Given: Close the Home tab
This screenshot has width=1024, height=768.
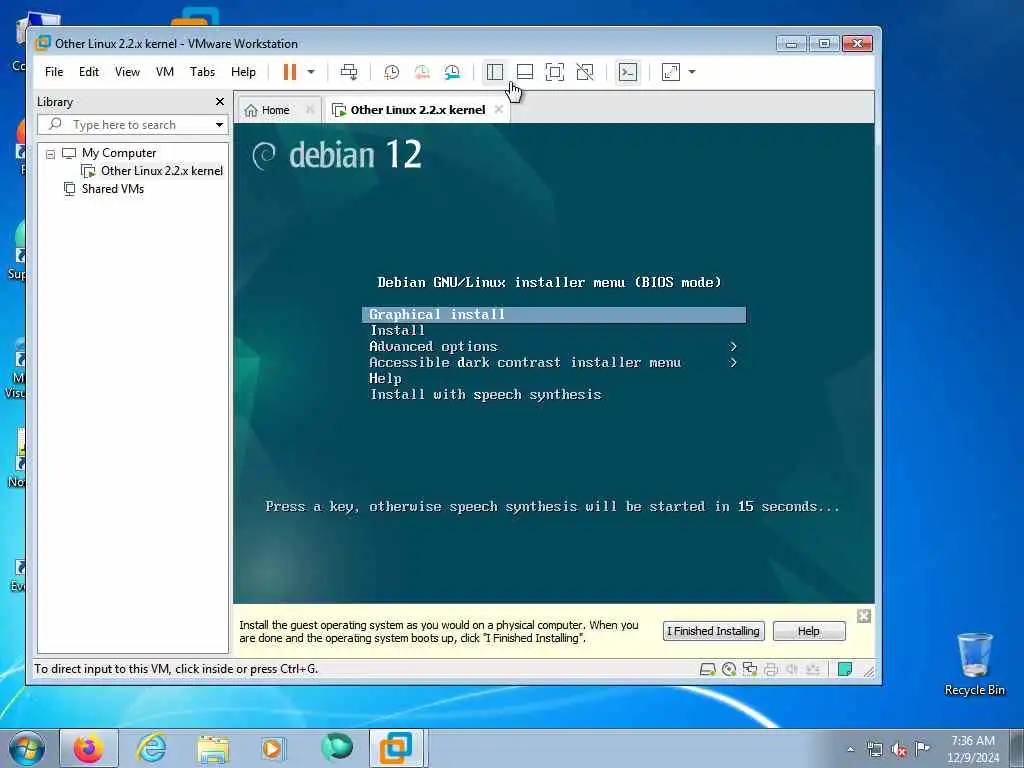Looking at the screenshot, I should 310,110.
